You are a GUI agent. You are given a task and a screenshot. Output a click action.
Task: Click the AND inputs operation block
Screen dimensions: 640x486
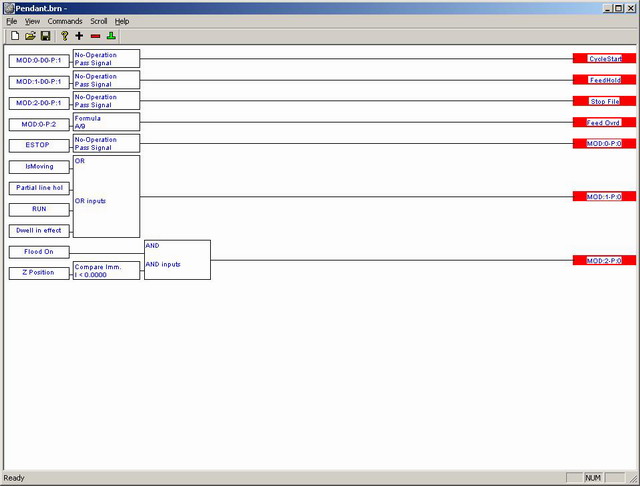click(x=178, y=260)
